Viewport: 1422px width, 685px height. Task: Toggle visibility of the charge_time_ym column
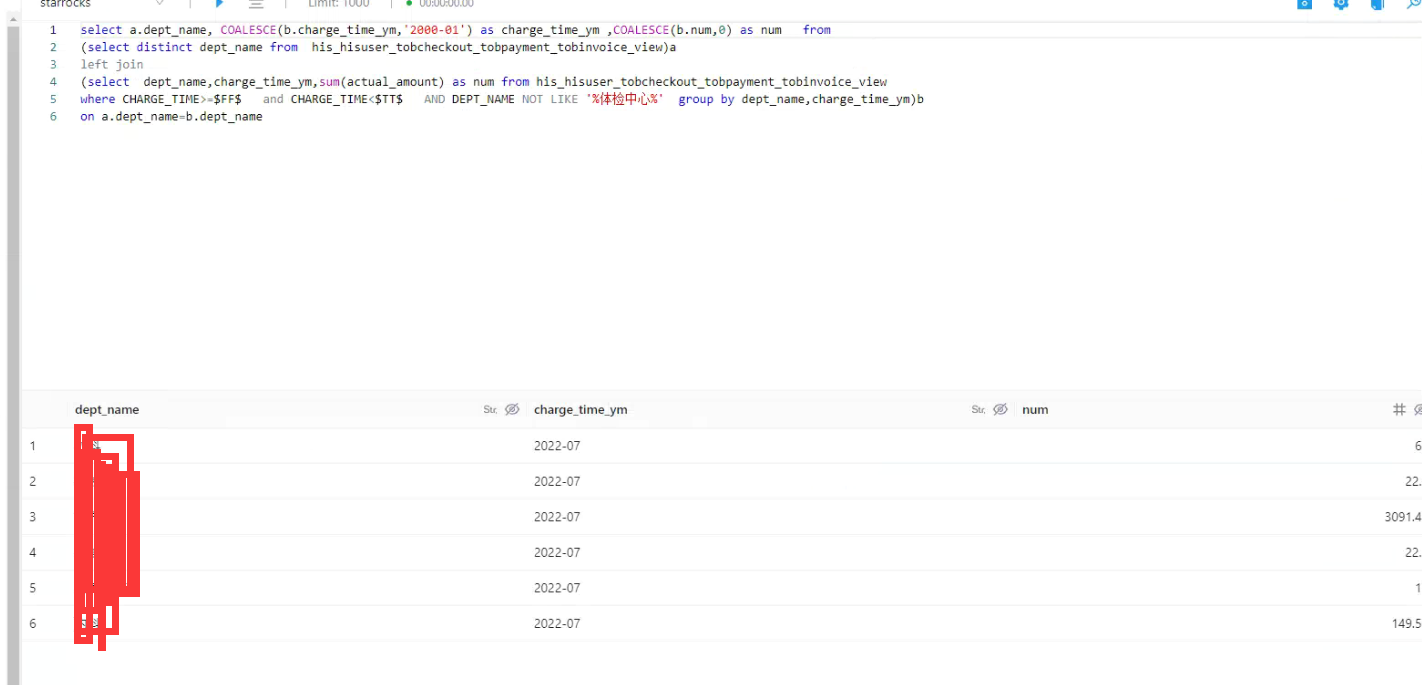[x=1001, y=409]
